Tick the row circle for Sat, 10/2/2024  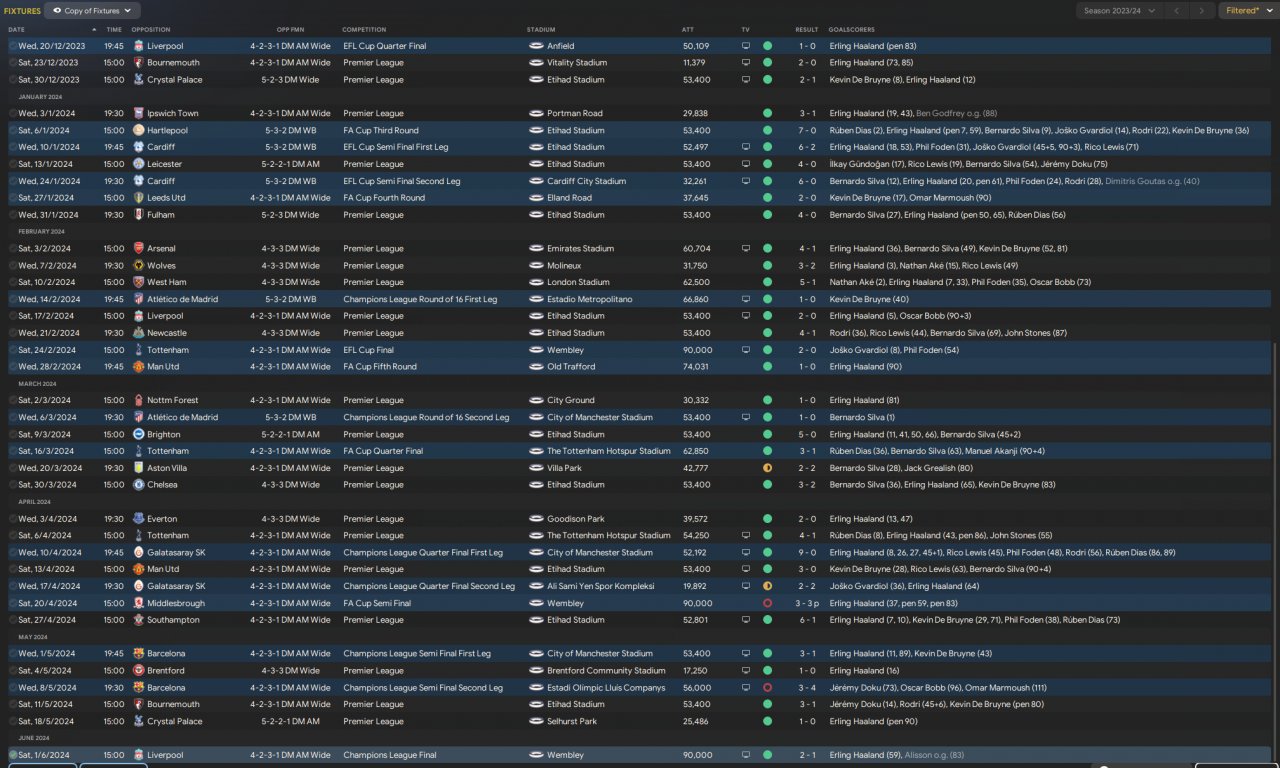click(13, 283)
